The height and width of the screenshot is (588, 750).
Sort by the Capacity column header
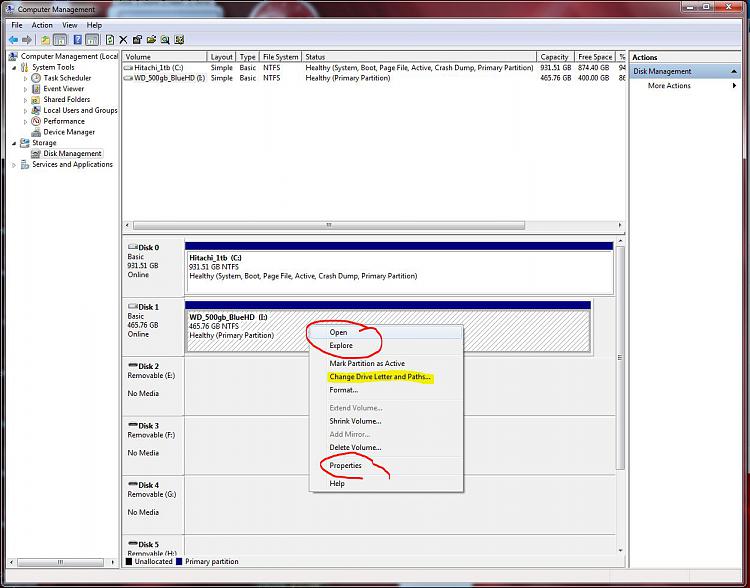point(555,56)
